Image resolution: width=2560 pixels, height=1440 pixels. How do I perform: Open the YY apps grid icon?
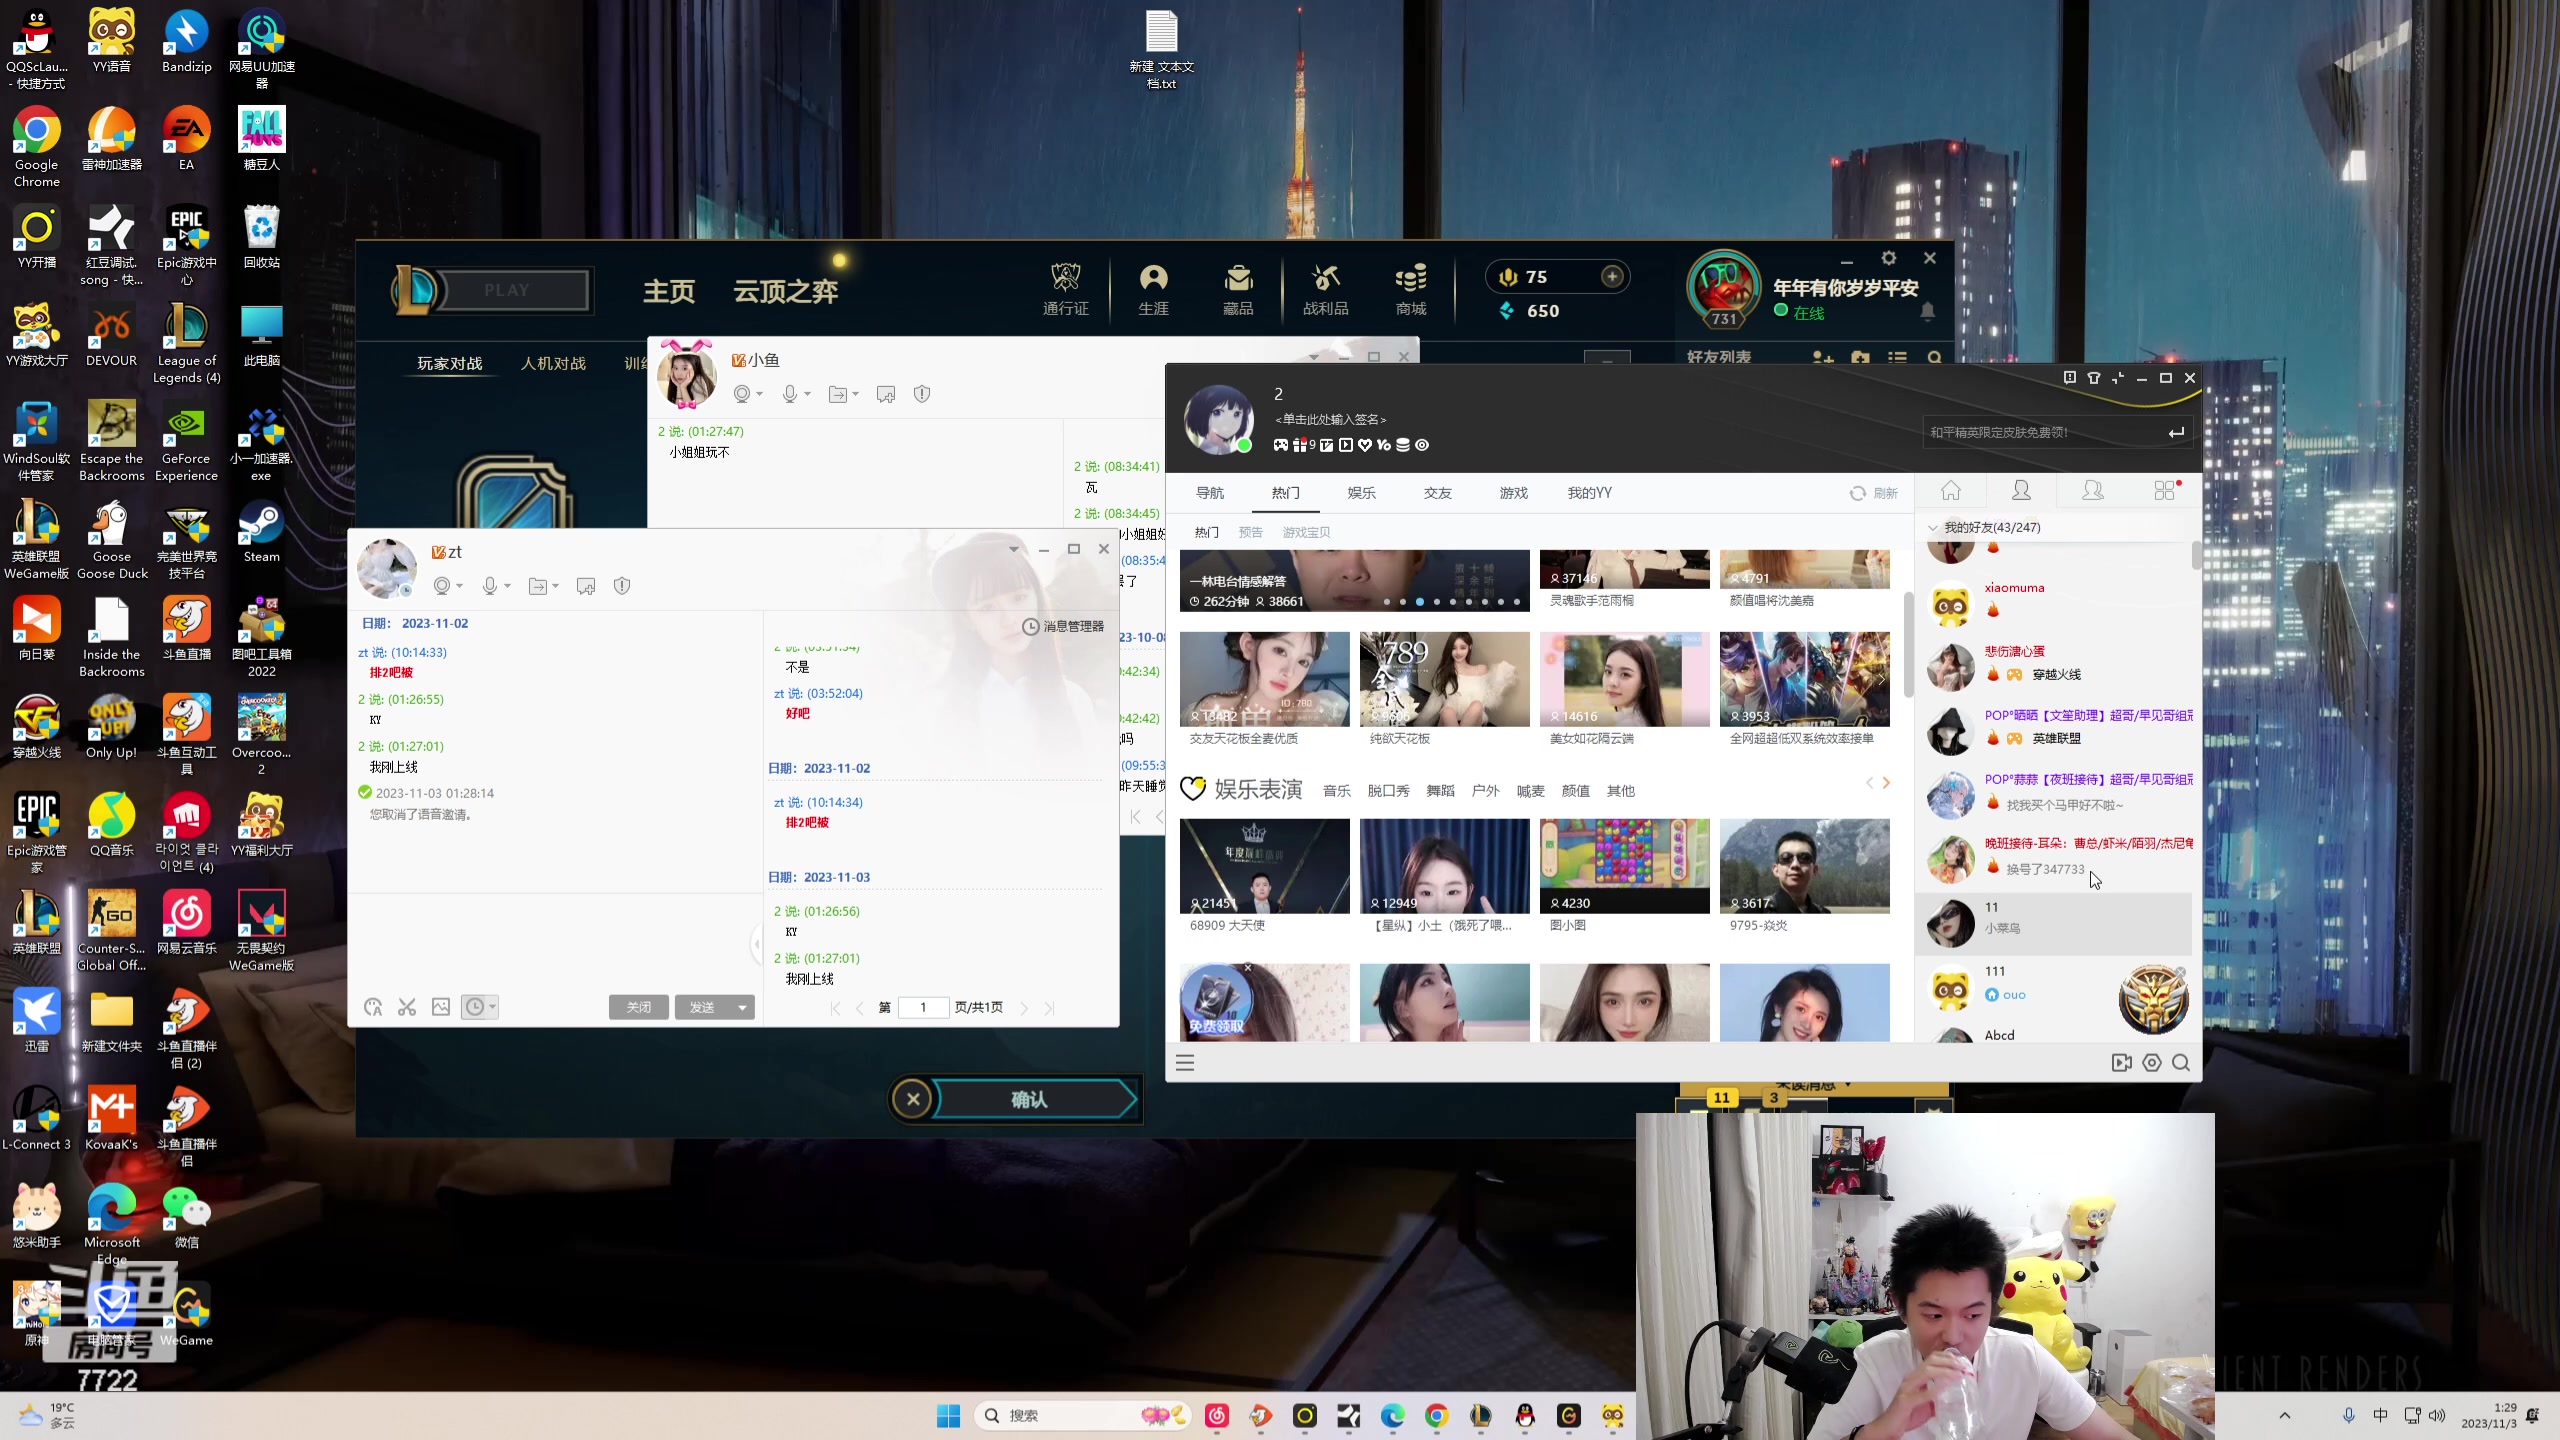tap(2165, 490)
